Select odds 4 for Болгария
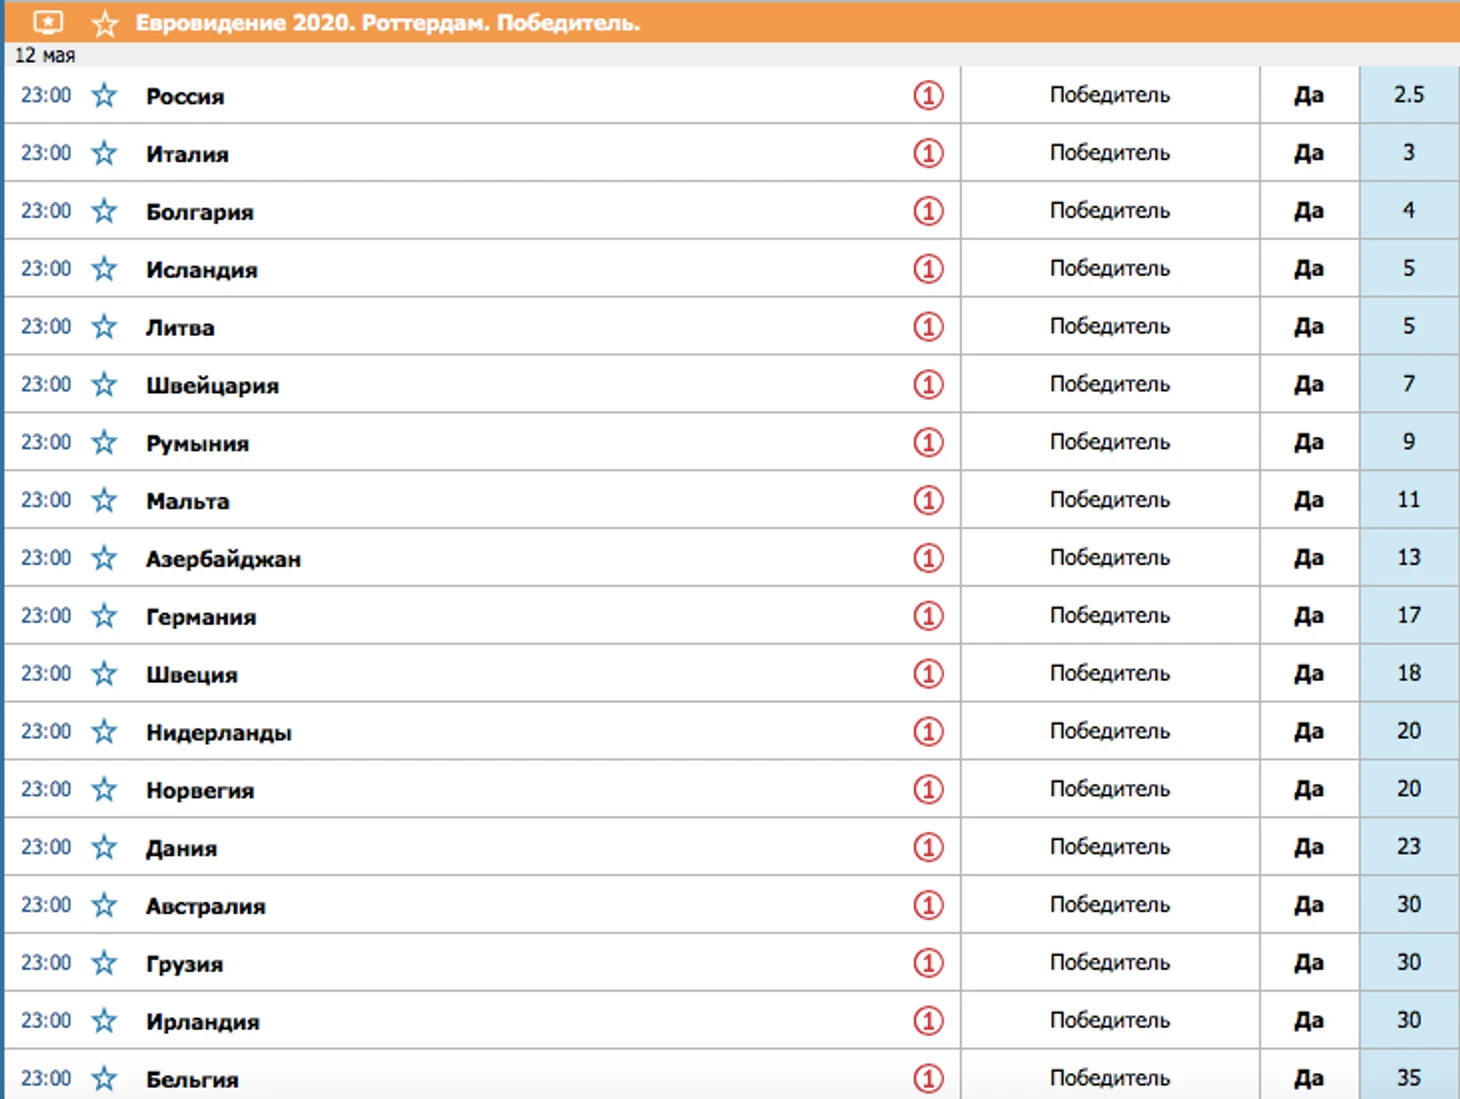This screenshot has width=1460, height=1099. 1409,211
